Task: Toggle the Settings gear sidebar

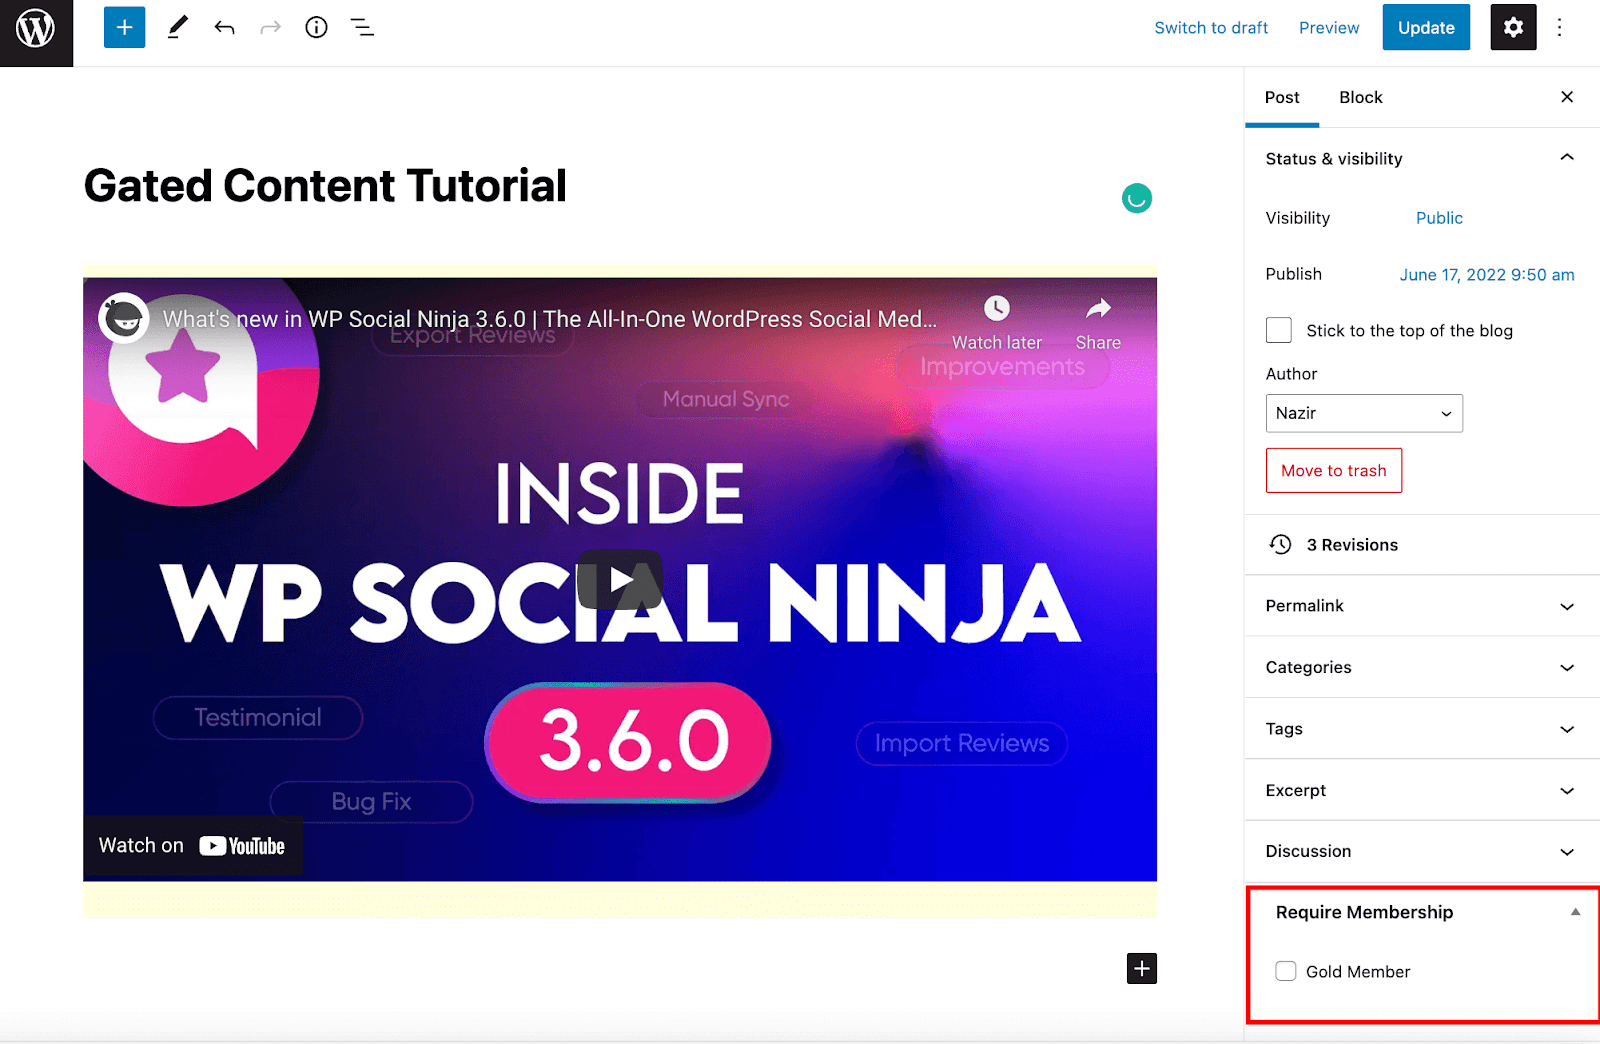Action: point(1513,27)
